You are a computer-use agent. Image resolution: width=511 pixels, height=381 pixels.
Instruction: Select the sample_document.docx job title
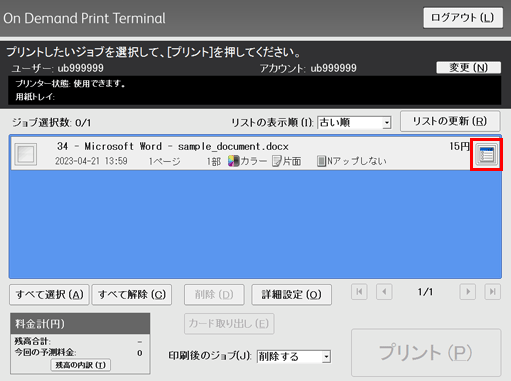click(173, 146)
